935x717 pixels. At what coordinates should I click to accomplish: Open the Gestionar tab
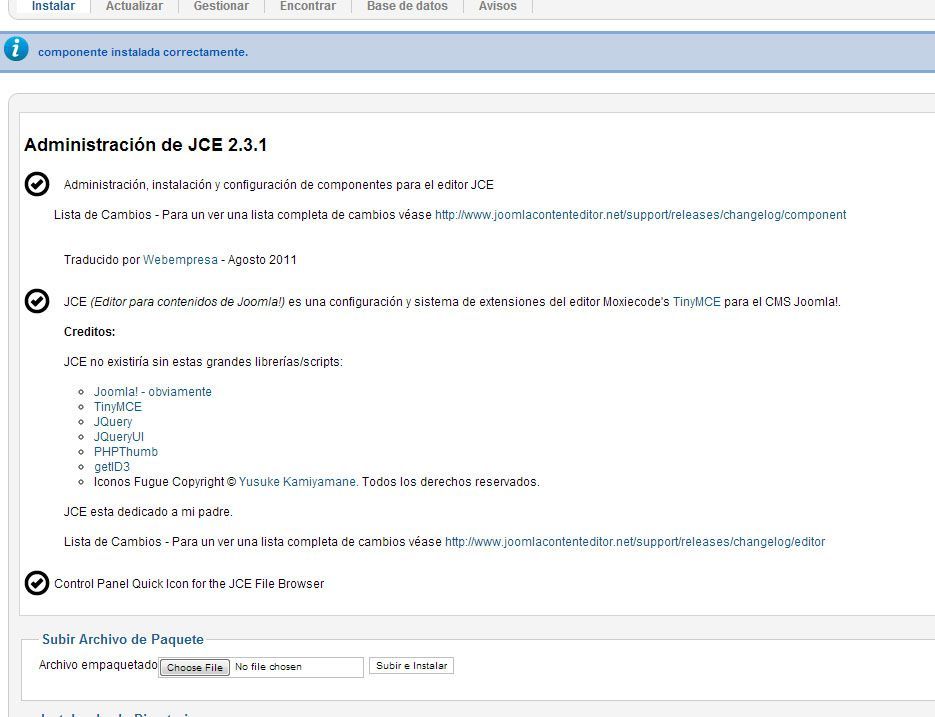pyautogui.click(x=221, y=6)
